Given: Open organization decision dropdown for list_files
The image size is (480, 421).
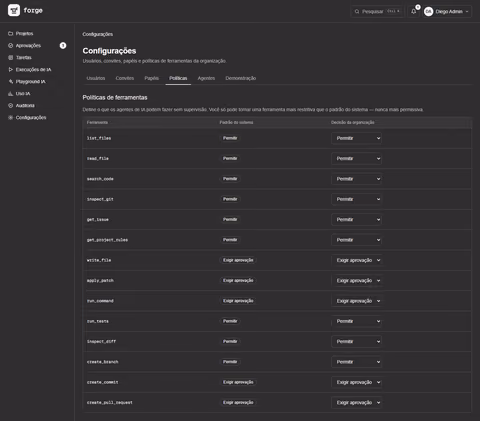Looking at the screenshot, I should (x=356, y=138).
